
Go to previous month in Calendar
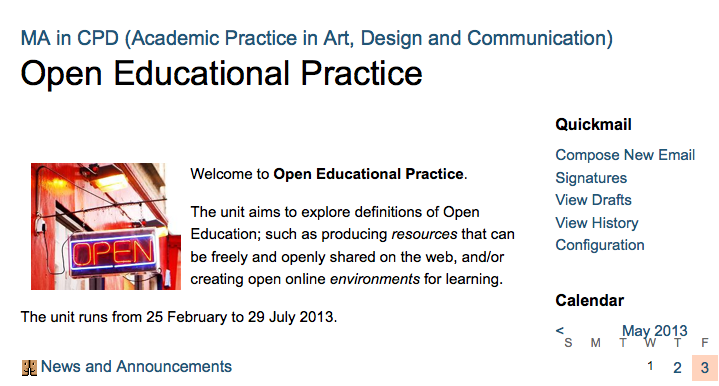(560, 330)
